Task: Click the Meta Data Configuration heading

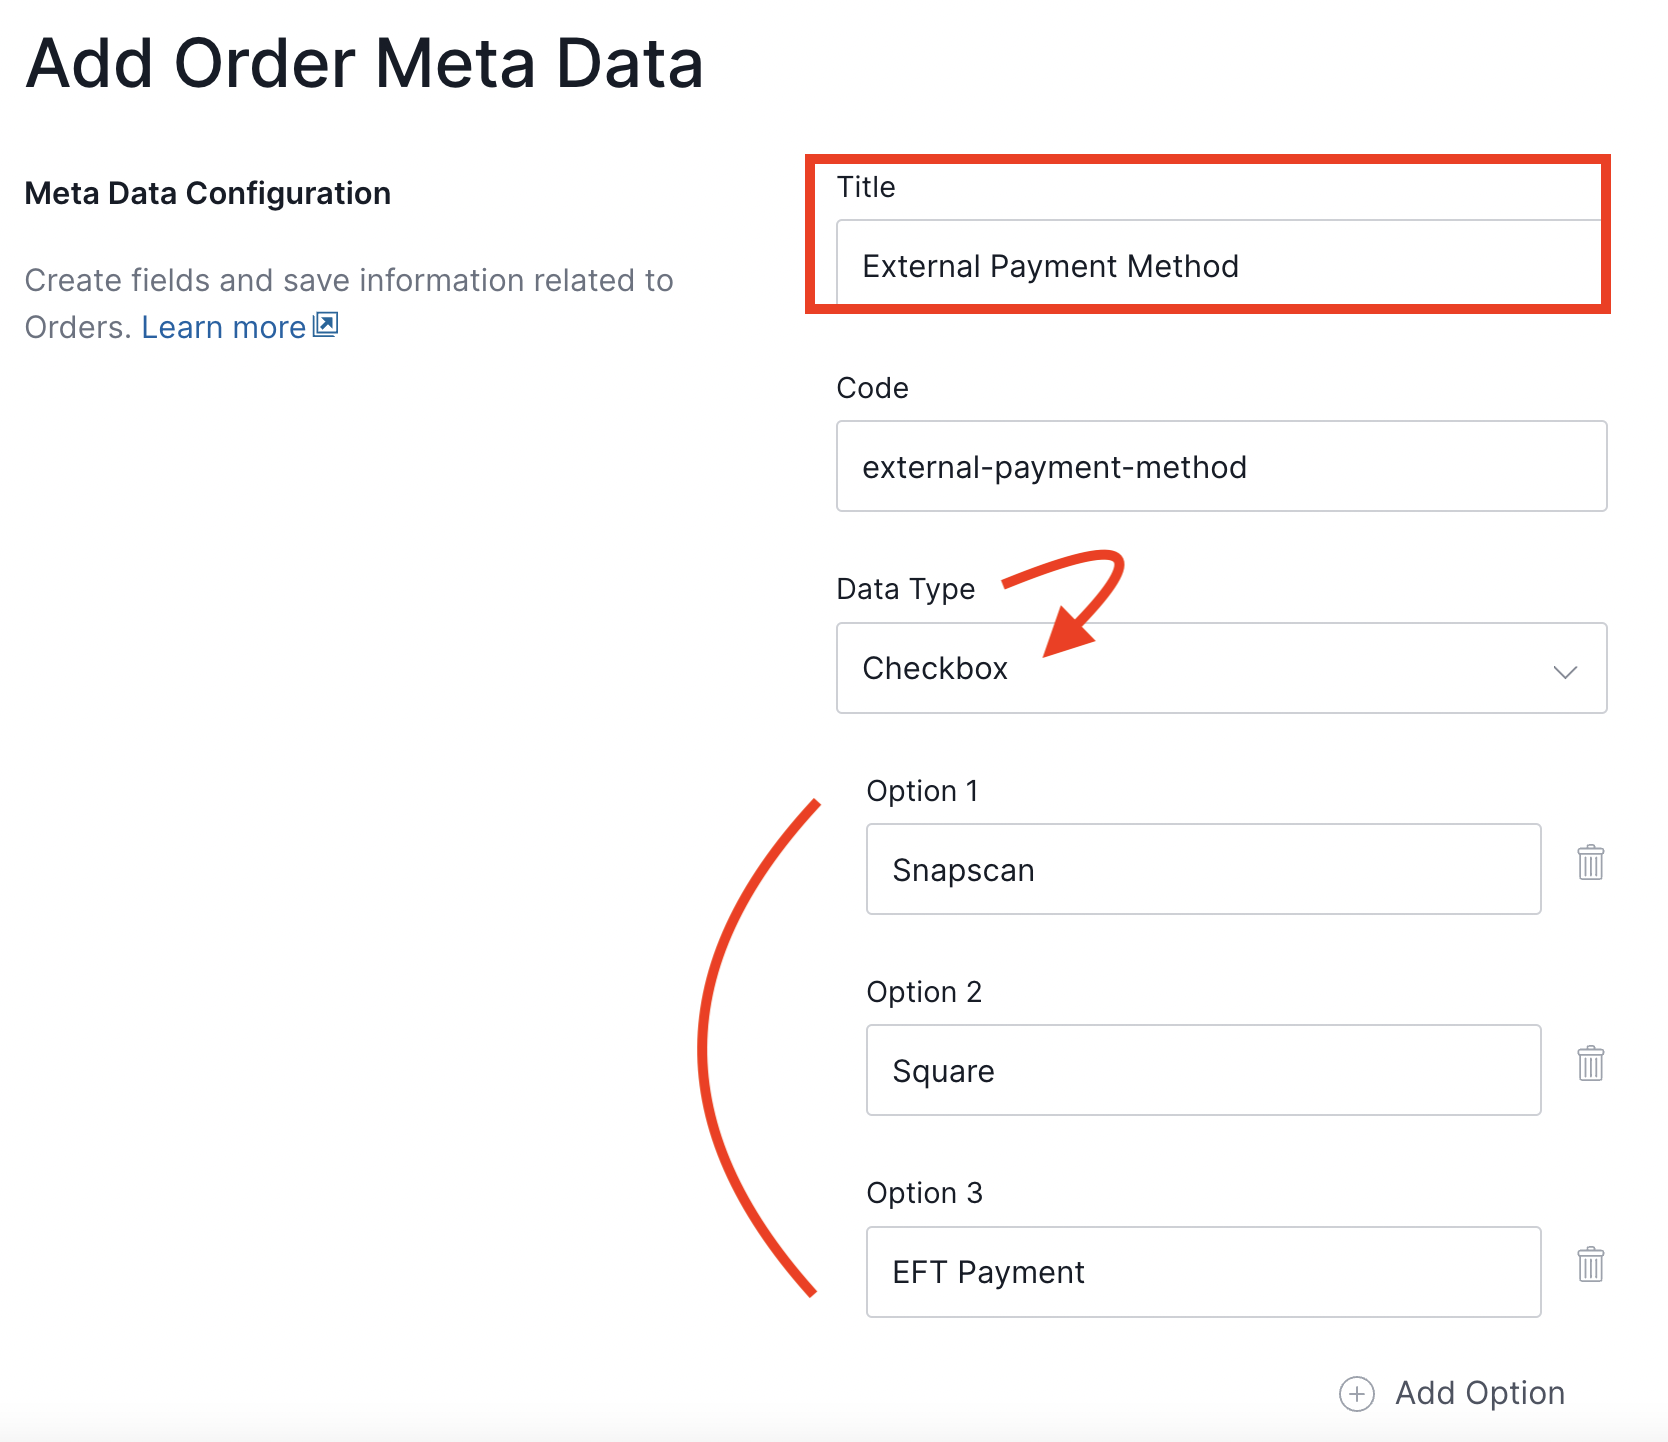Action: 206,192
